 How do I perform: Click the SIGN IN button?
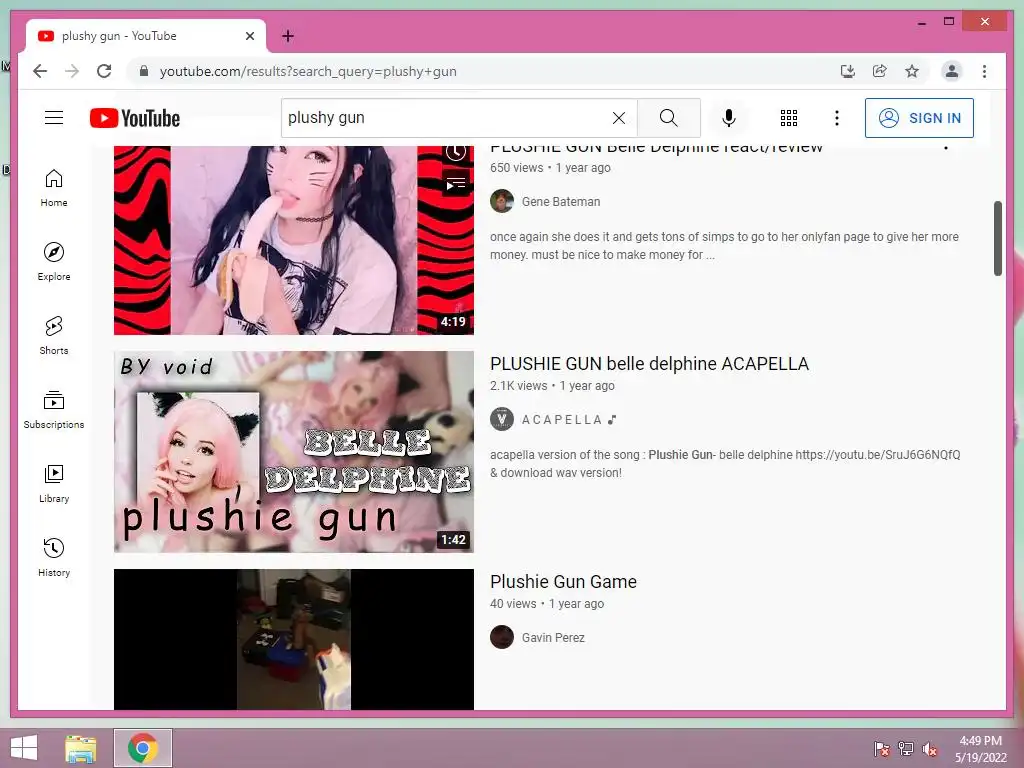point(919,118)
